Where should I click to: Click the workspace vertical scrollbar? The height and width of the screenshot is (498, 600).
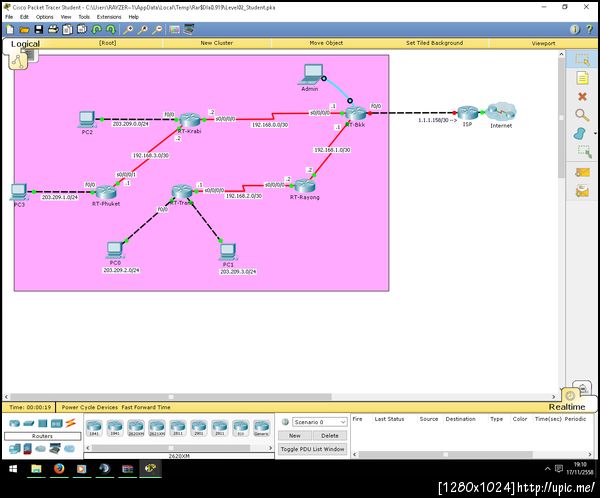pos(561,118)
